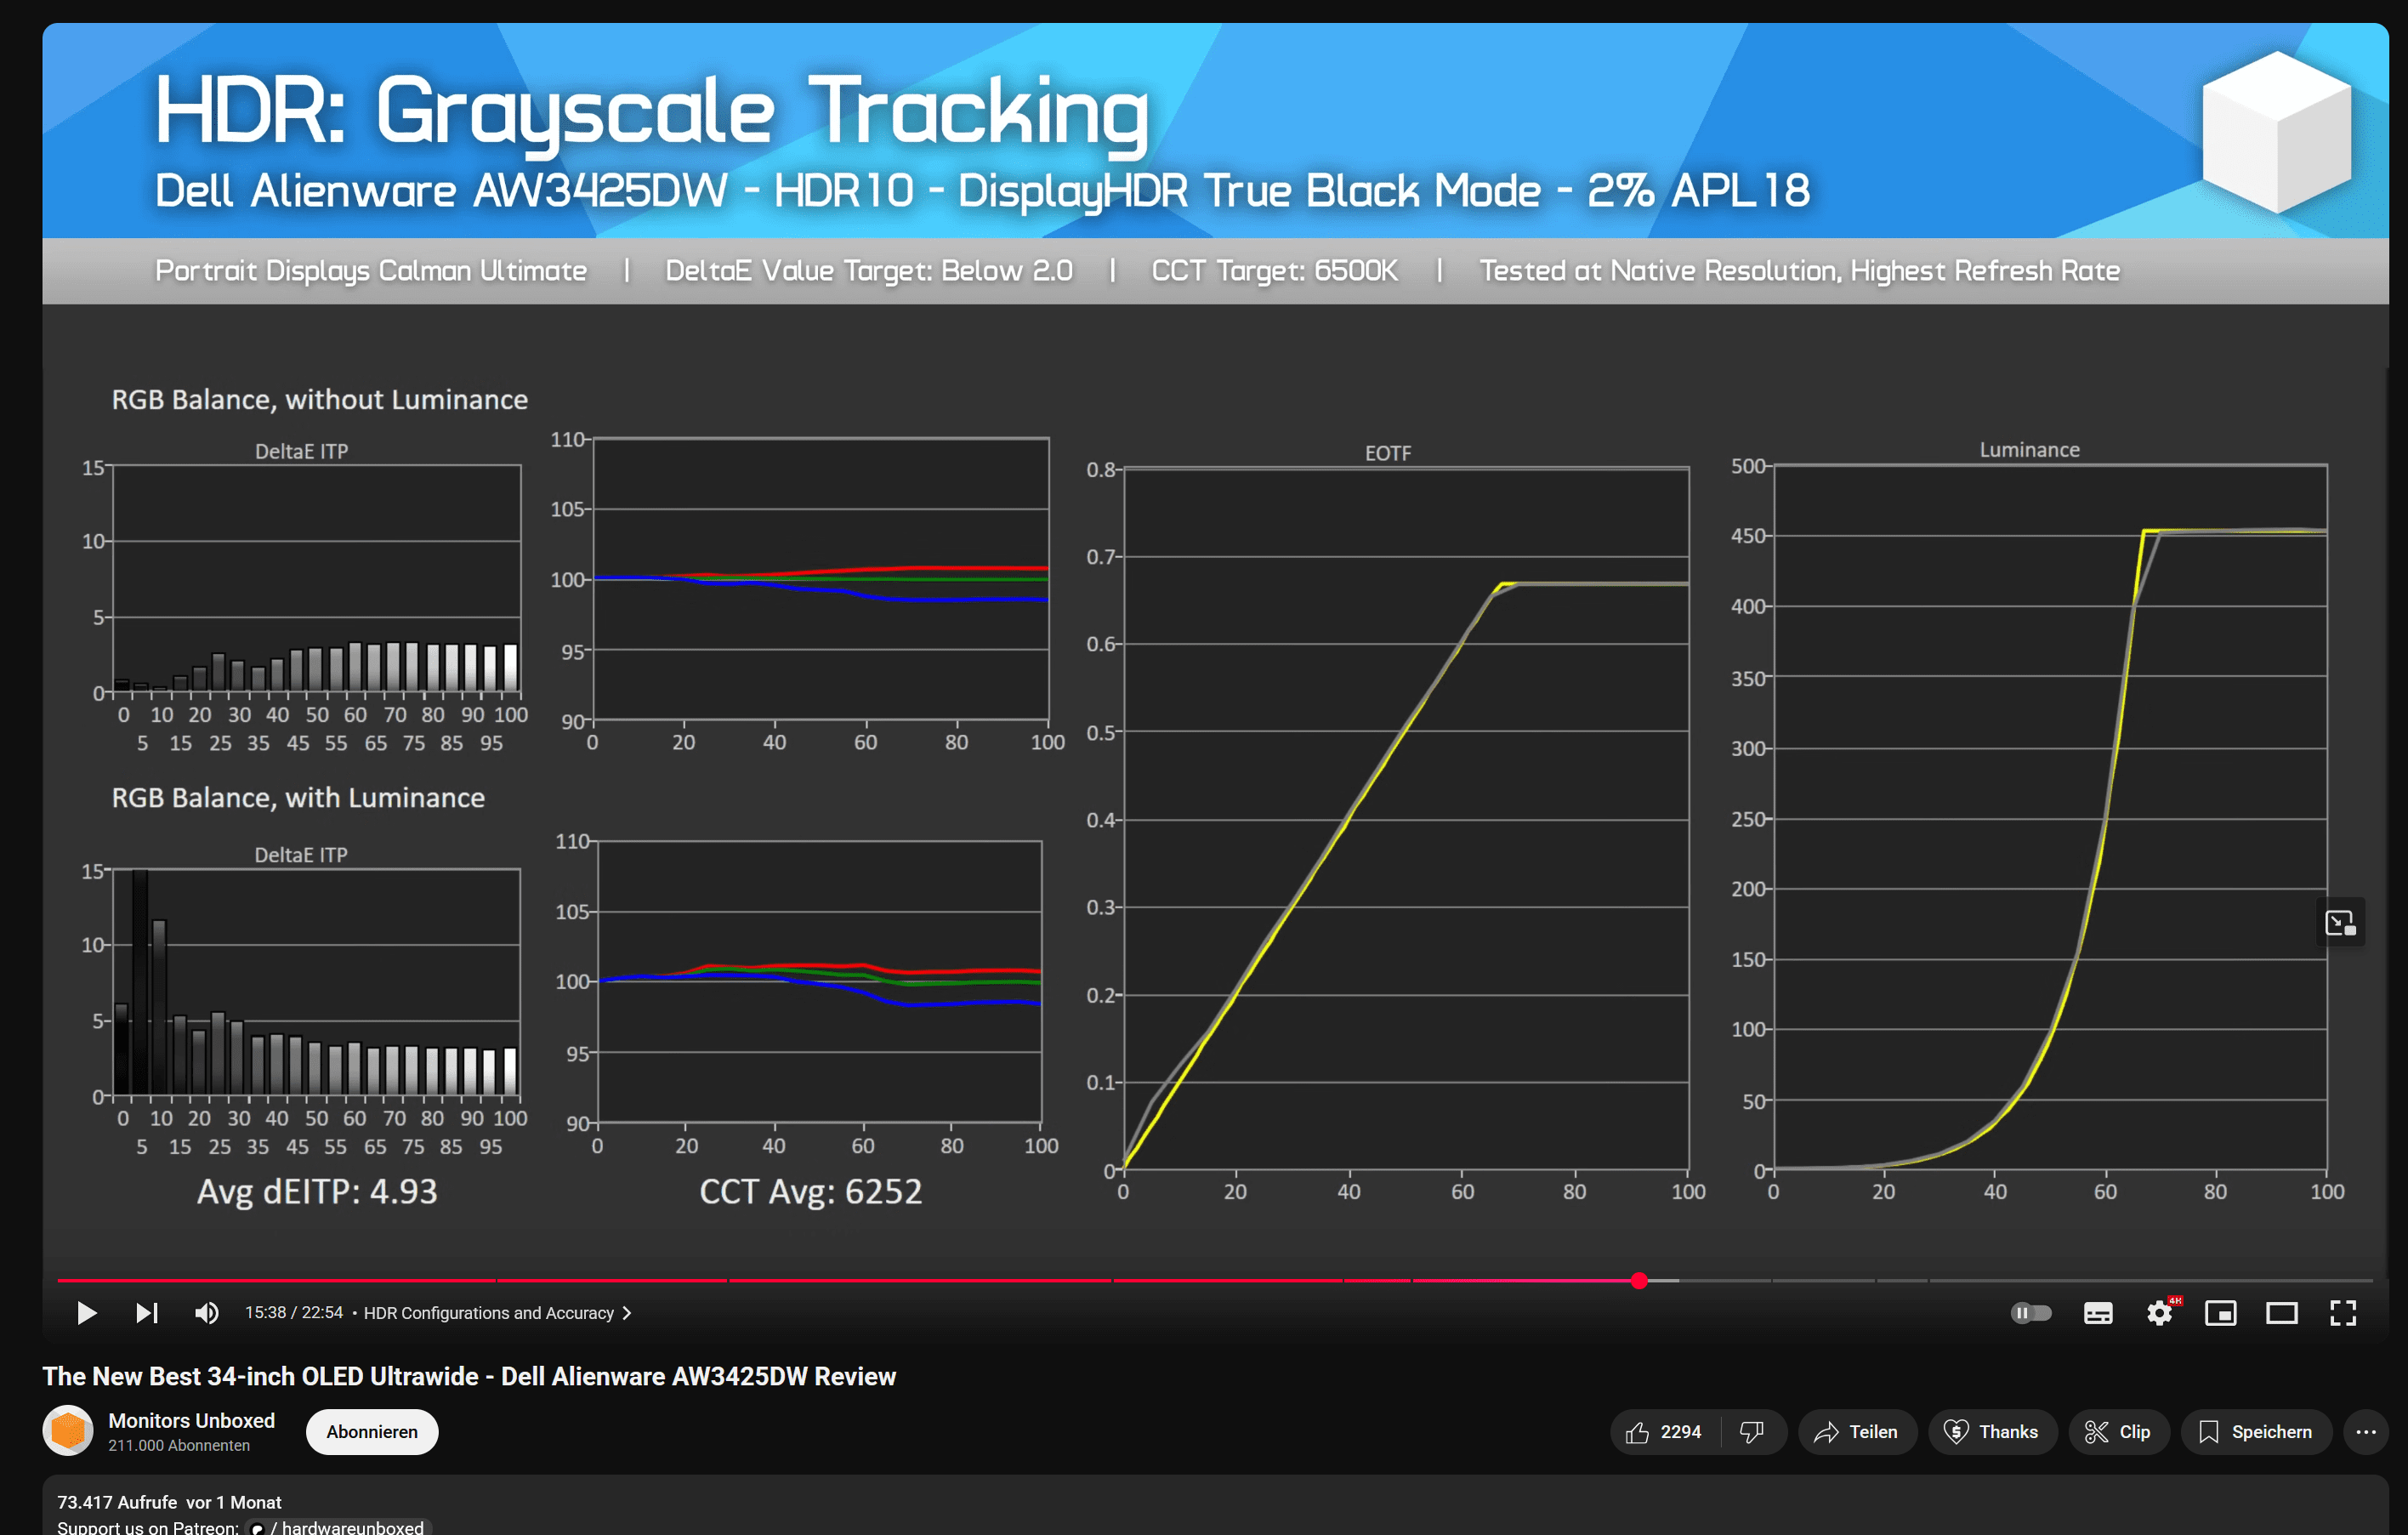Create a Clip of the video

coord(2118,1432)
